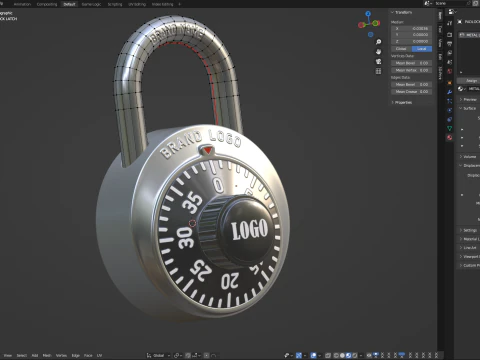Open the View tab in the sidebar
Viewport: 480px width, 360px height.
pyautogui.click(x=440, y=43)
